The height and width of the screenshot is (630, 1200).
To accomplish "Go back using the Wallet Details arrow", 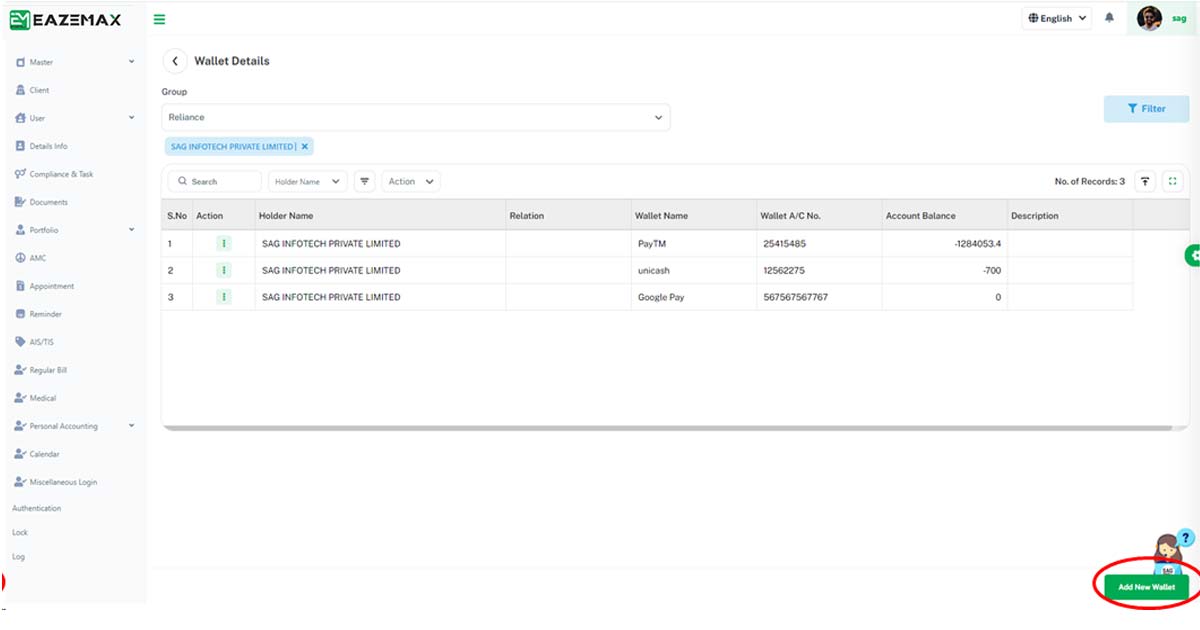I will [x=175, y=61].
